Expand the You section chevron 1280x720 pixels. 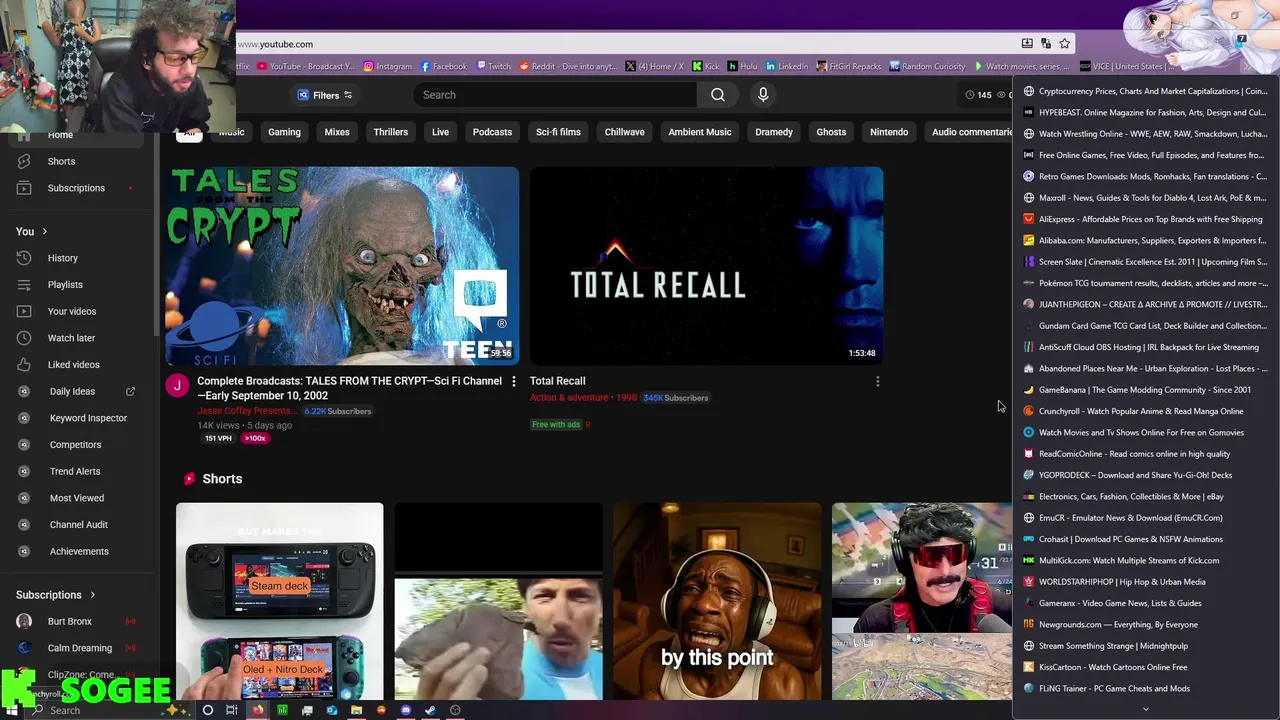click(x=45, y=232)
